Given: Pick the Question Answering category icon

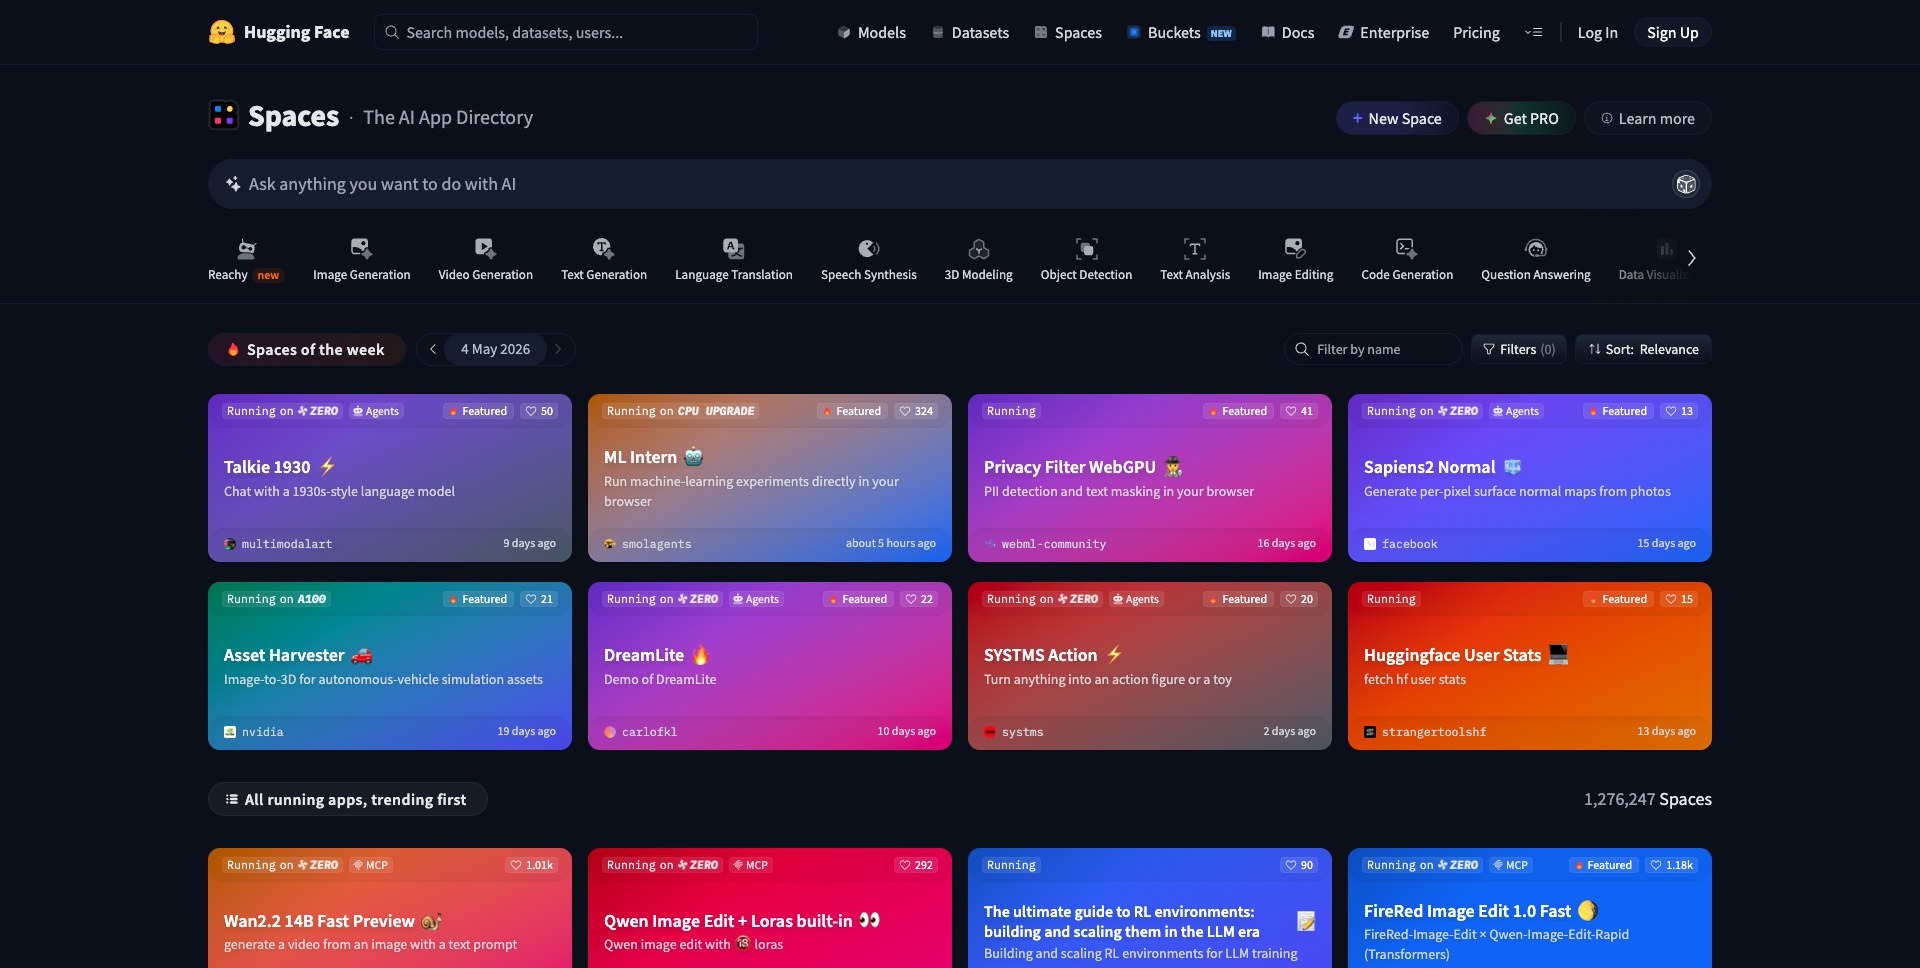Looking at the screenshot, I should [1535, 248].
